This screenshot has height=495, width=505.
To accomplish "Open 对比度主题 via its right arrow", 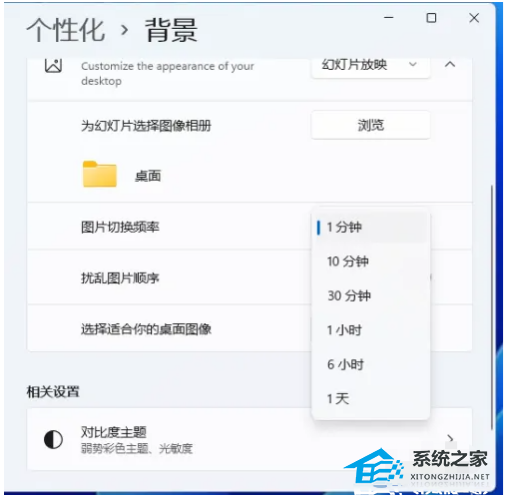I will [450, 438].
